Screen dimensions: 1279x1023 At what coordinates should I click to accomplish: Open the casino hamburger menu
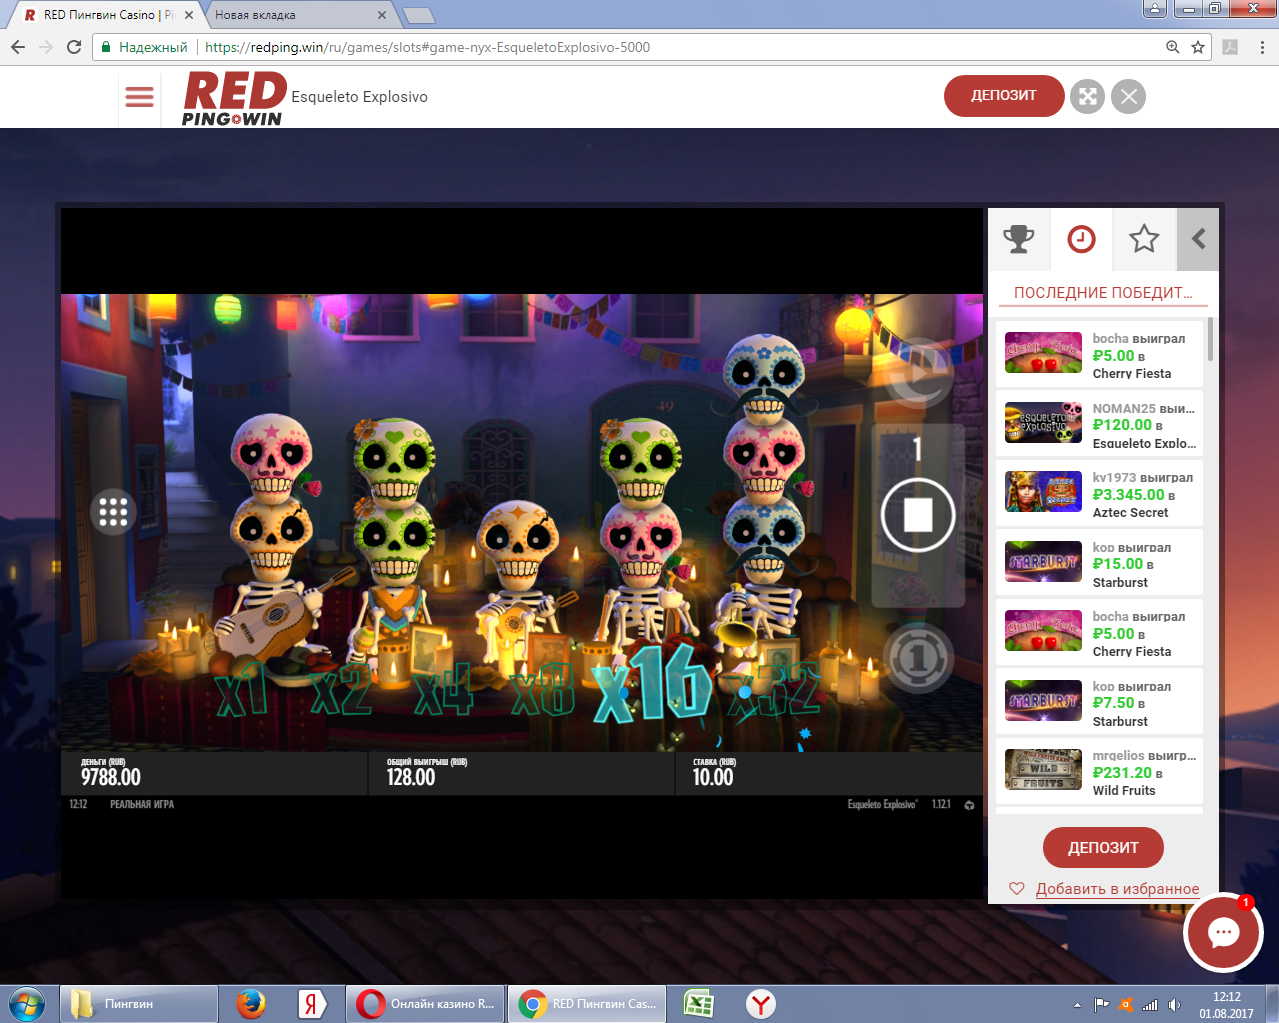[139, 97]
